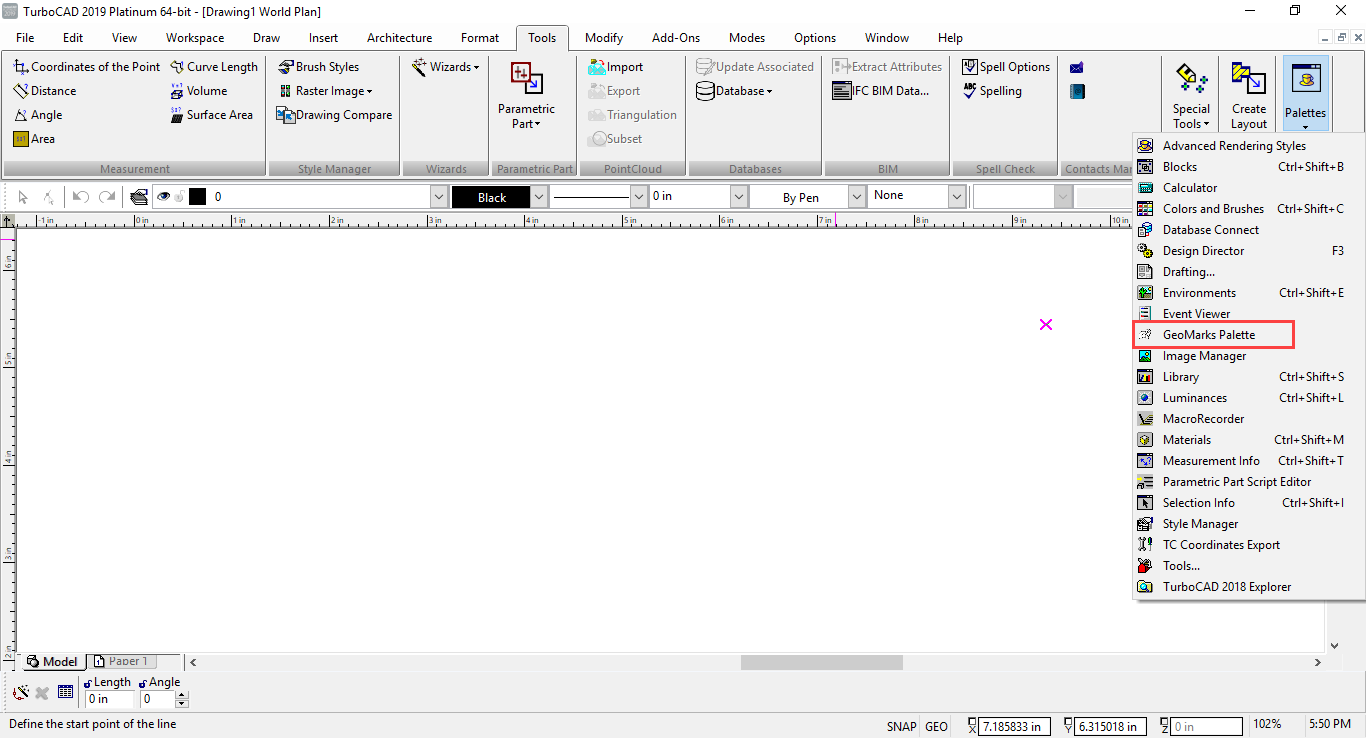Viewport: 1366px width, 738px height.
Task: Activate the Curve Length tool
Action: coord(214,67)
